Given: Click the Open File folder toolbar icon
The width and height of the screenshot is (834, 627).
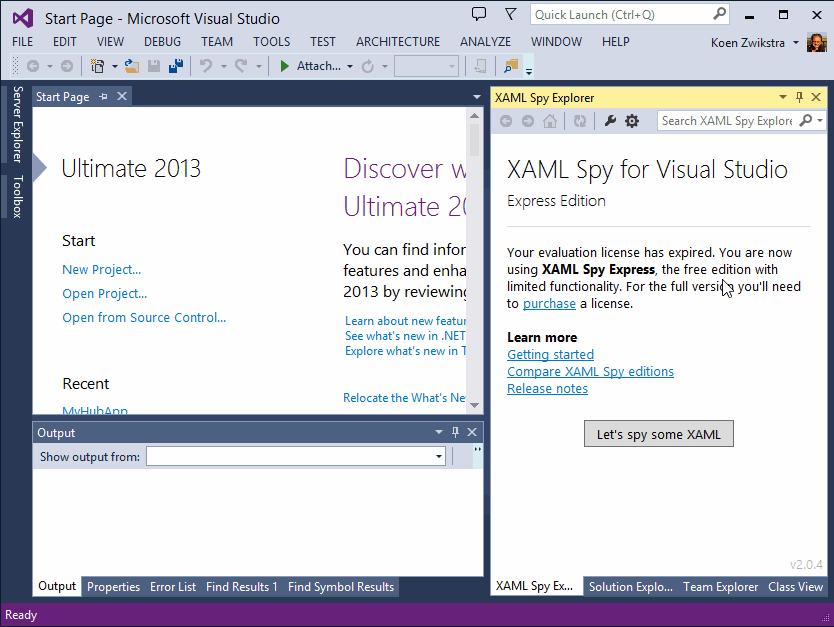Looking at the screenshot, I should pyautogui.click(x=131, y=66).
